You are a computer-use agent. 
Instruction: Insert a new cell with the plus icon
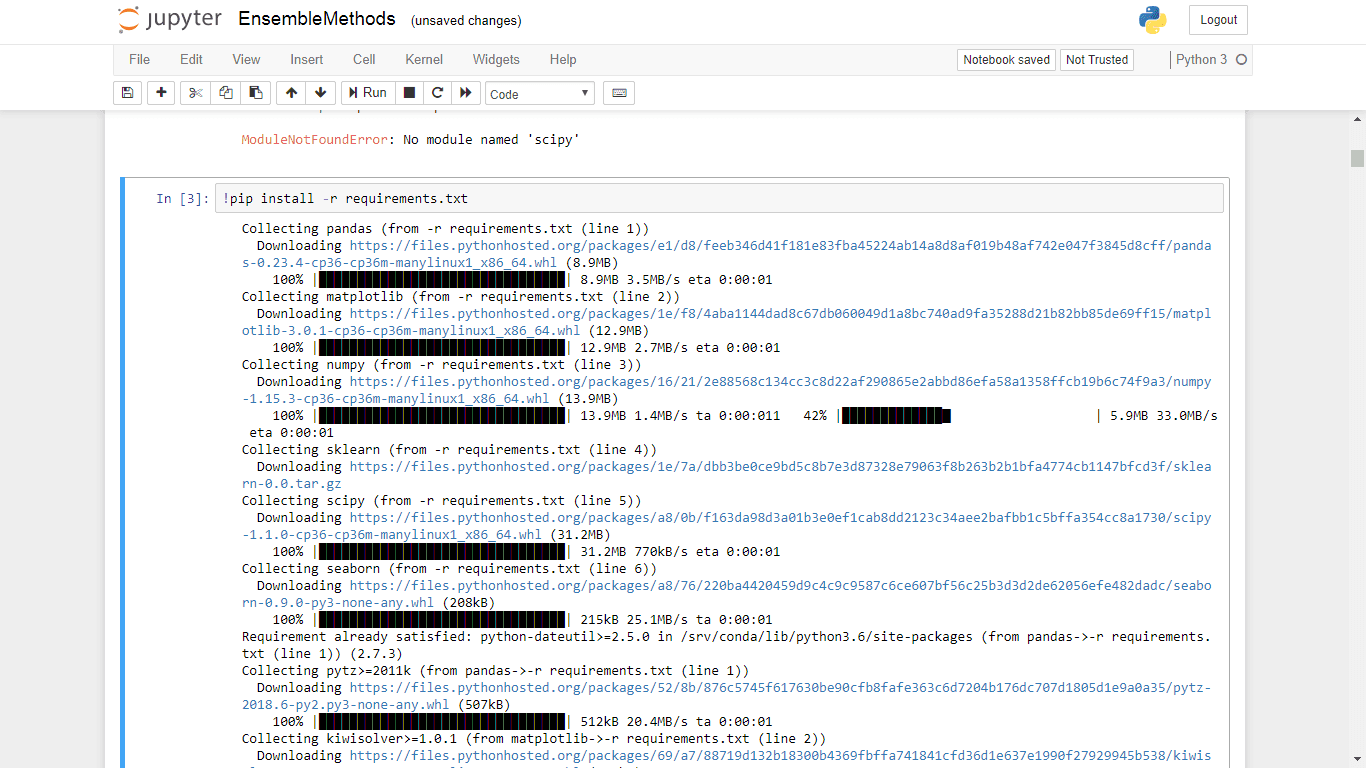161,92
